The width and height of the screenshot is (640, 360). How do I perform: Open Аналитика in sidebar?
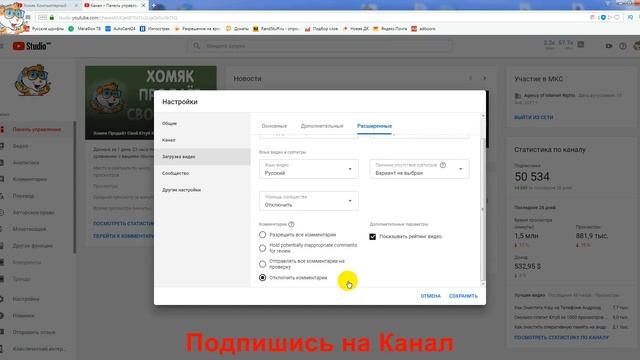click(x=26, y=162)
